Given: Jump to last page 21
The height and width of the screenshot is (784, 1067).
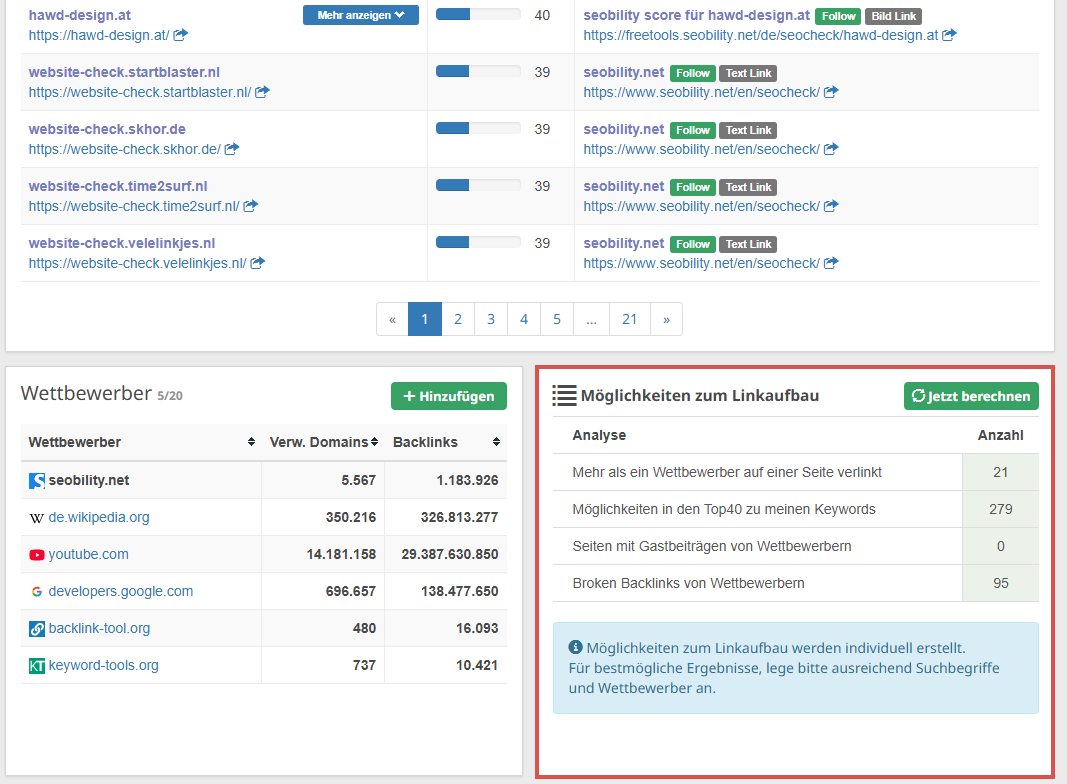Looking at the screenshot, I should click(x=629, y=319).
